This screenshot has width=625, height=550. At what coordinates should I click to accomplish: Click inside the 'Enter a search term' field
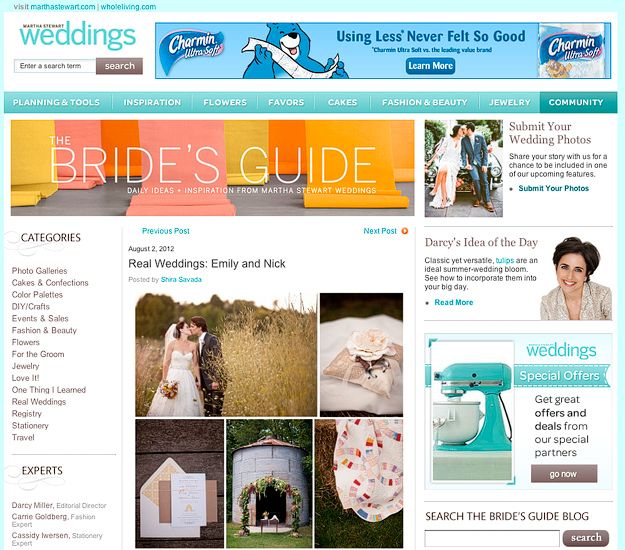point(55,66)
